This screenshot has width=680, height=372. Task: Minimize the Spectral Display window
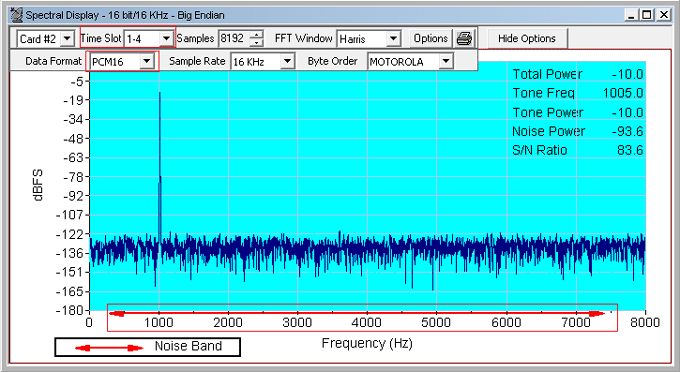pos(632,15)
